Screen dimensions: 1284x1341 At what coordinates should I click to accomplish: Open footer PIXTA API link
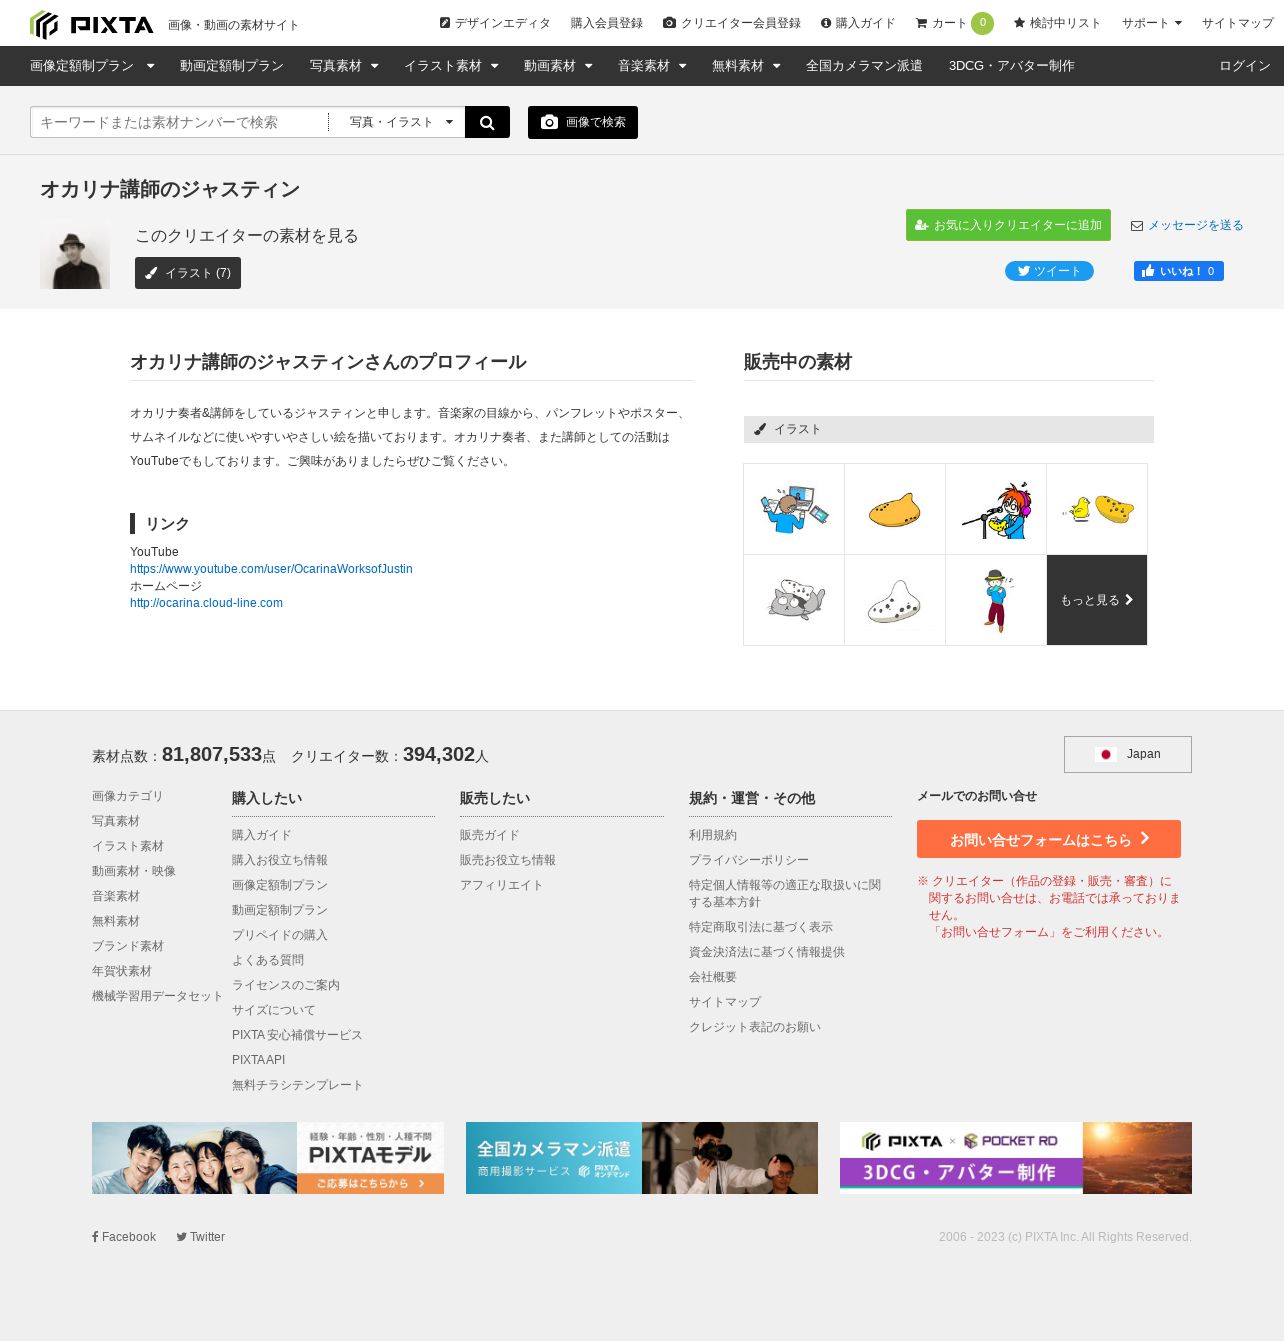pos(259,1060)
